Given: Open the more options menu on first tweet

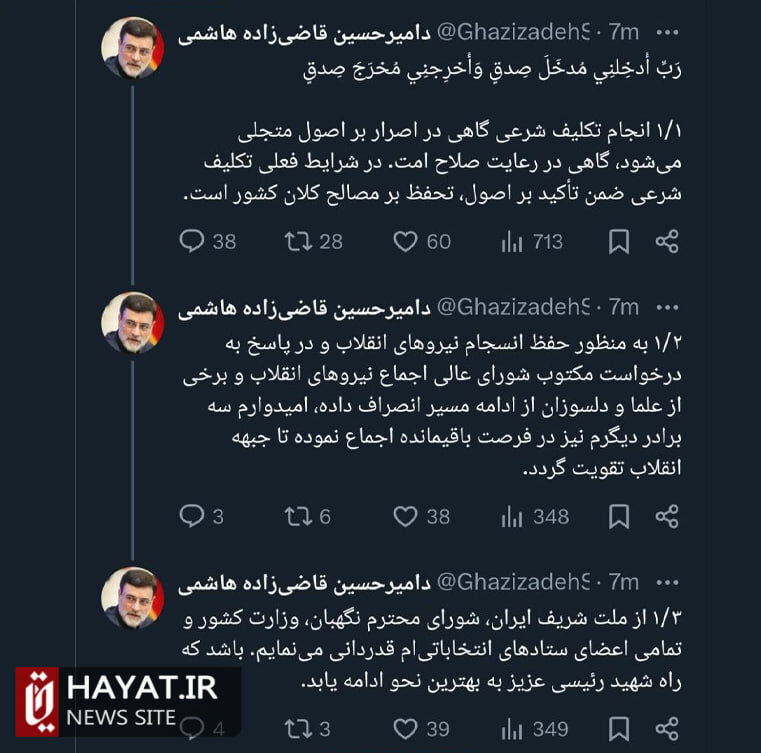Looking at the screenshot, I should [666, 33].
